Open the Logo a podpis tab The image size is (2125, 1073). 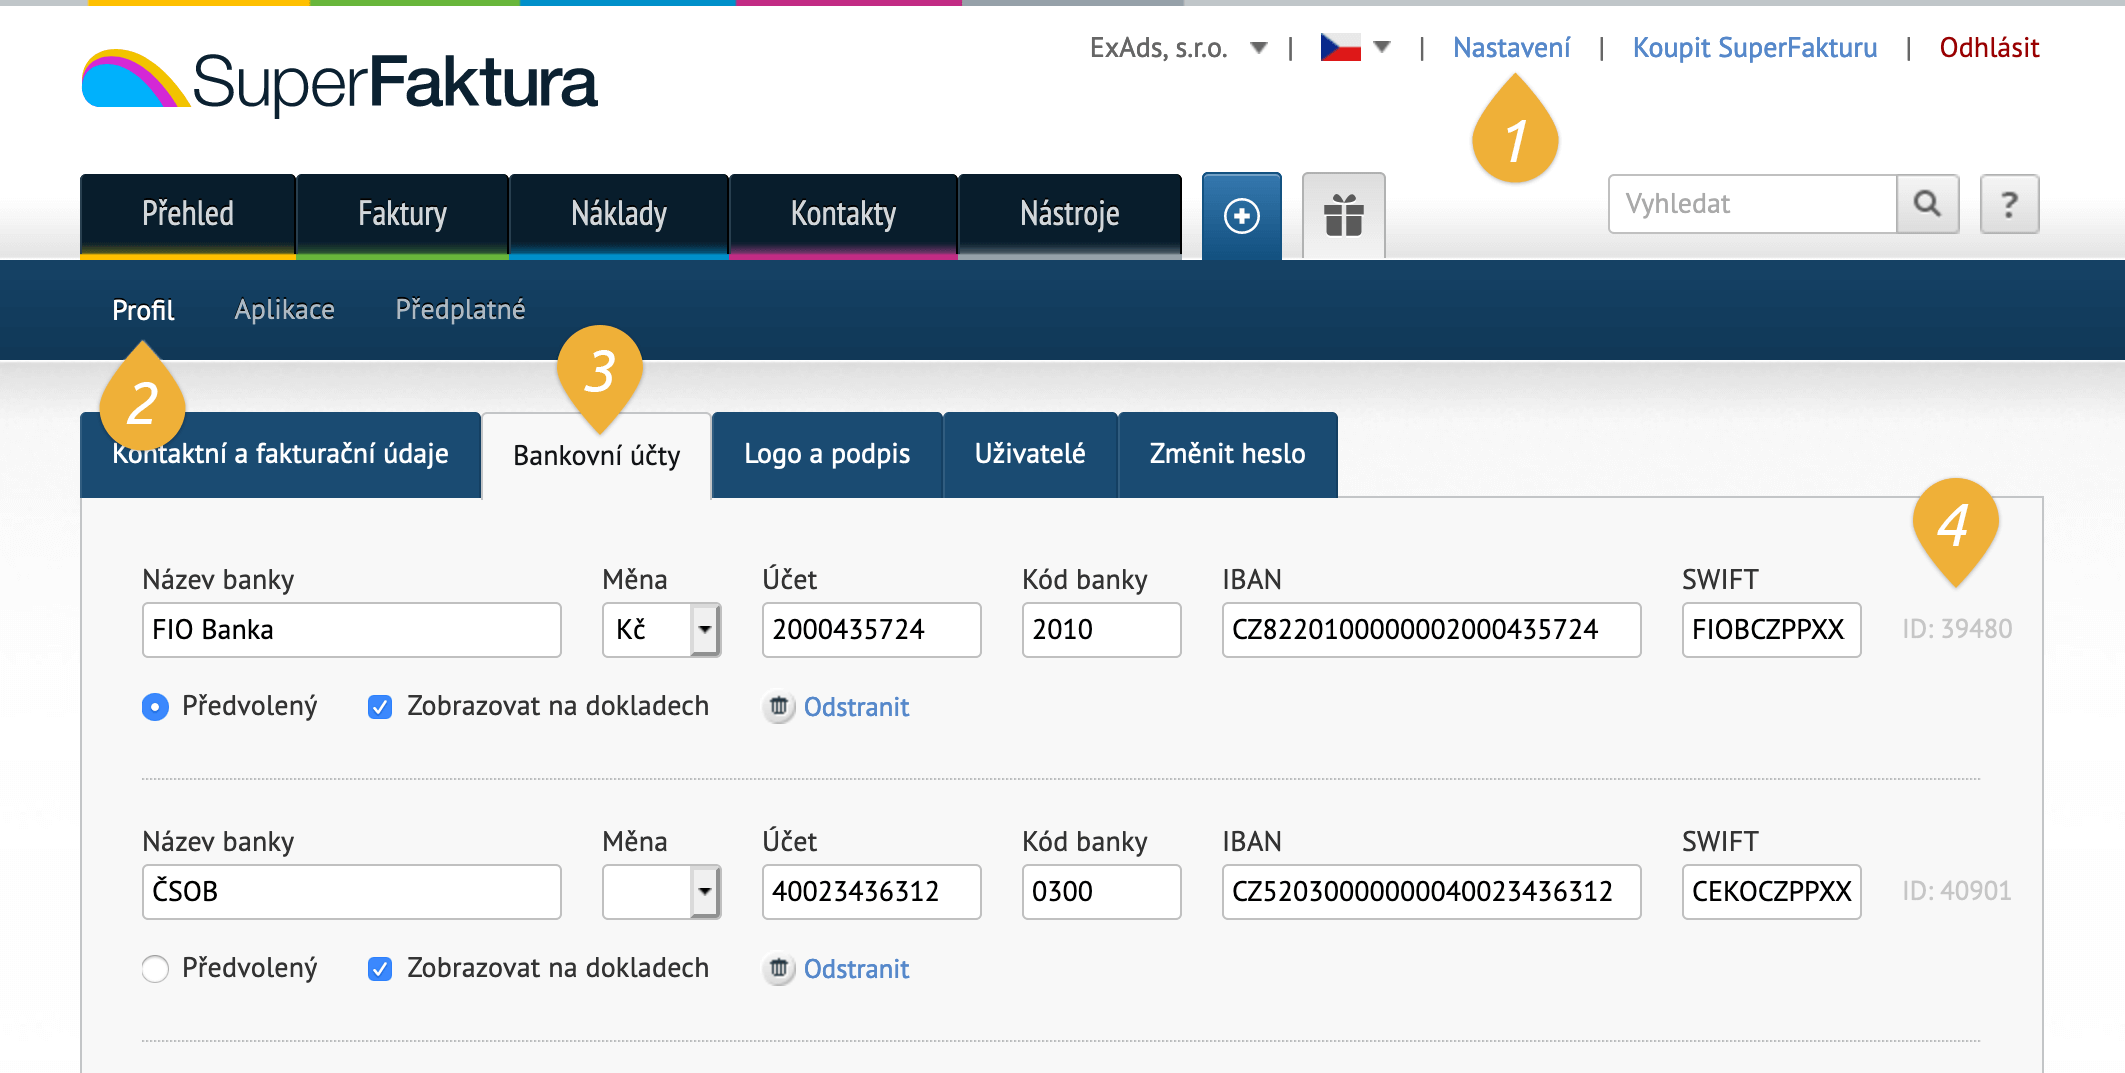pyautogui.click(x=827, y=455)
